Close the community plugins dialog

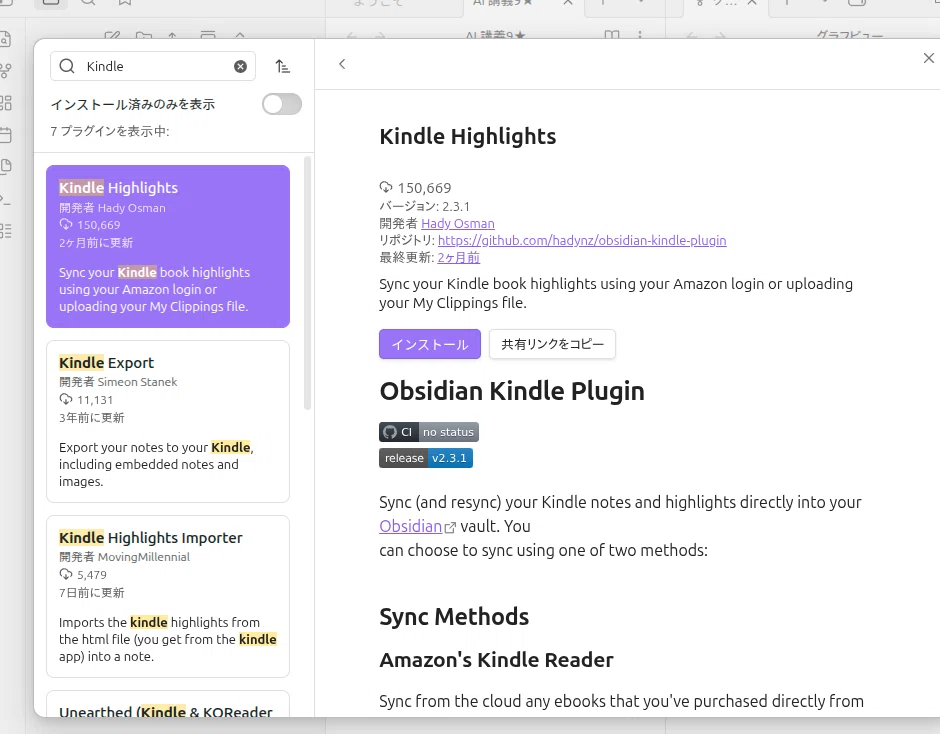(x=929, y=58)
